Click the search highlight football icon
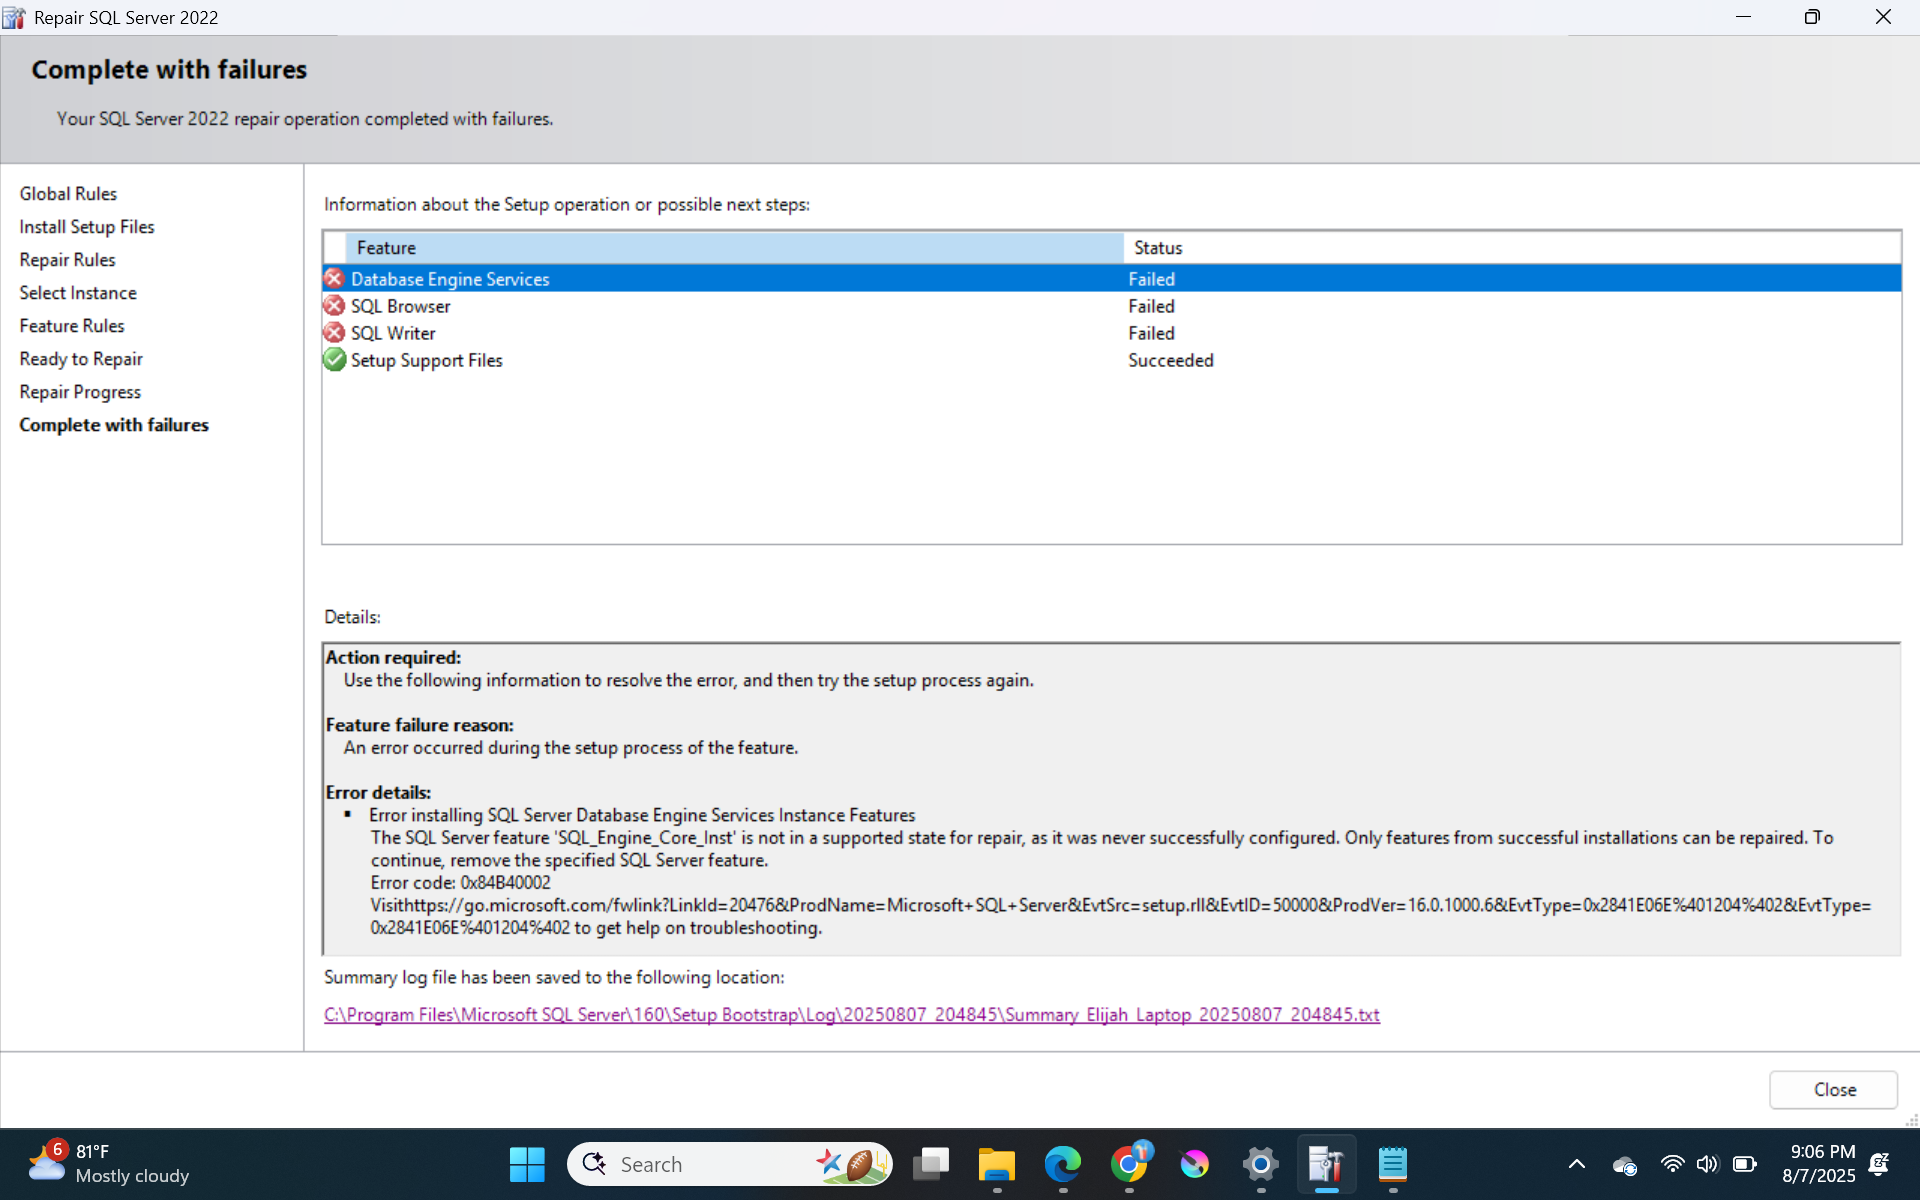Viewport: 1920px width, 1200px height. 853,1164
